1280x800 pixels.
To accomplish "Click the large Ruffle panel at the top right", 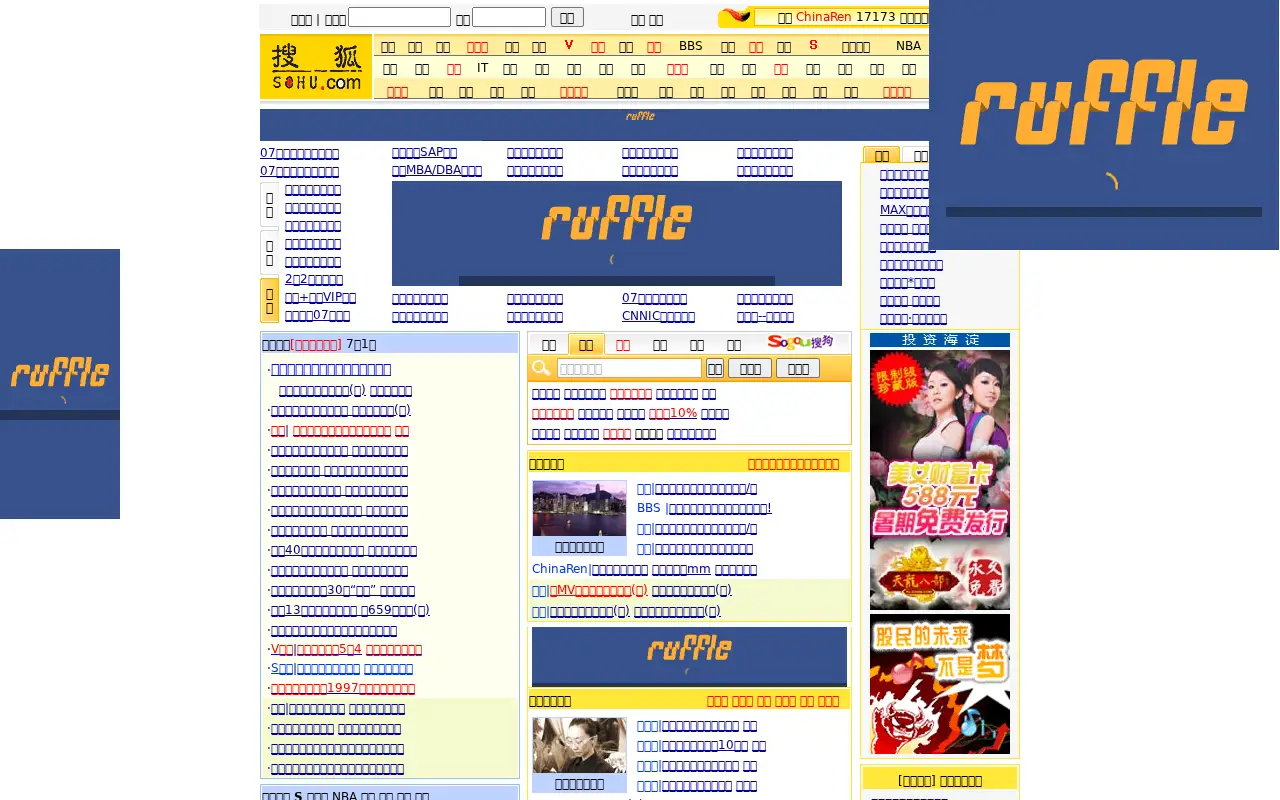I will pos(1104,125).
